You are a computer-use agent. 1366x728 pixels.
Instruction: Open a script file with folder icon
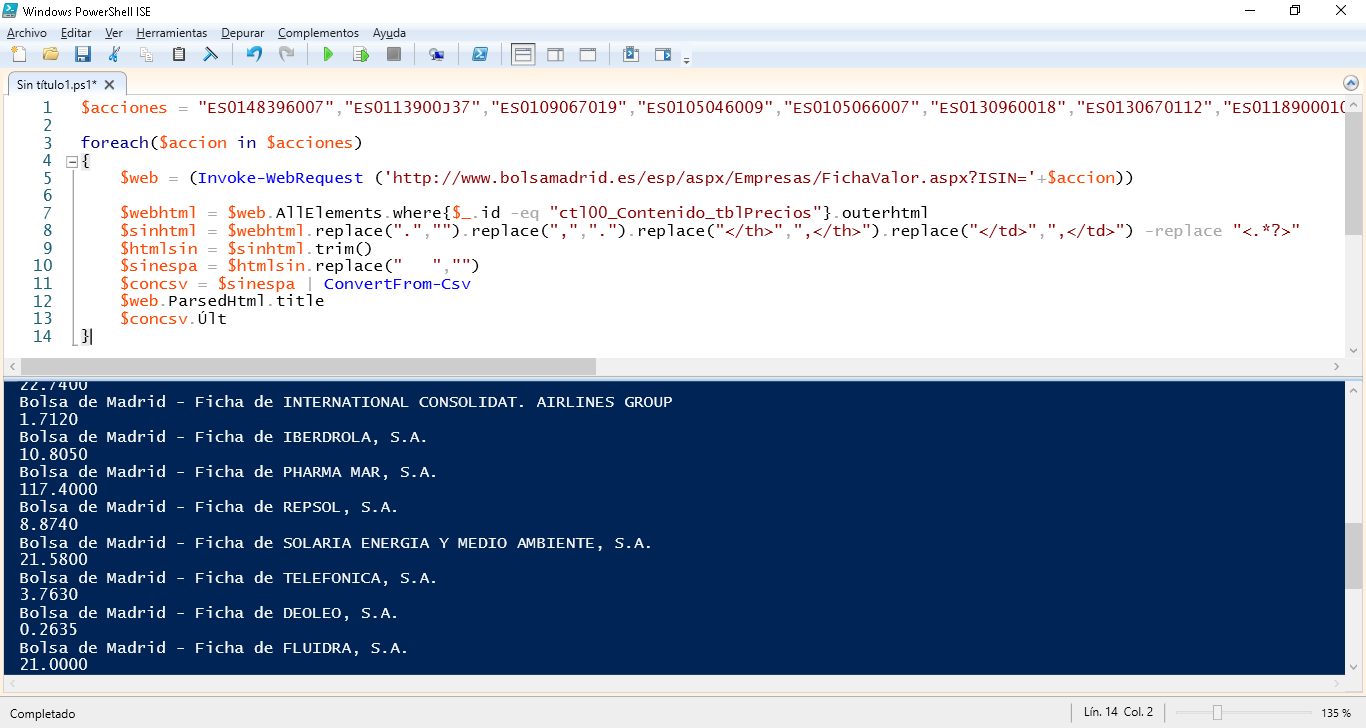(x=50, y=54)
